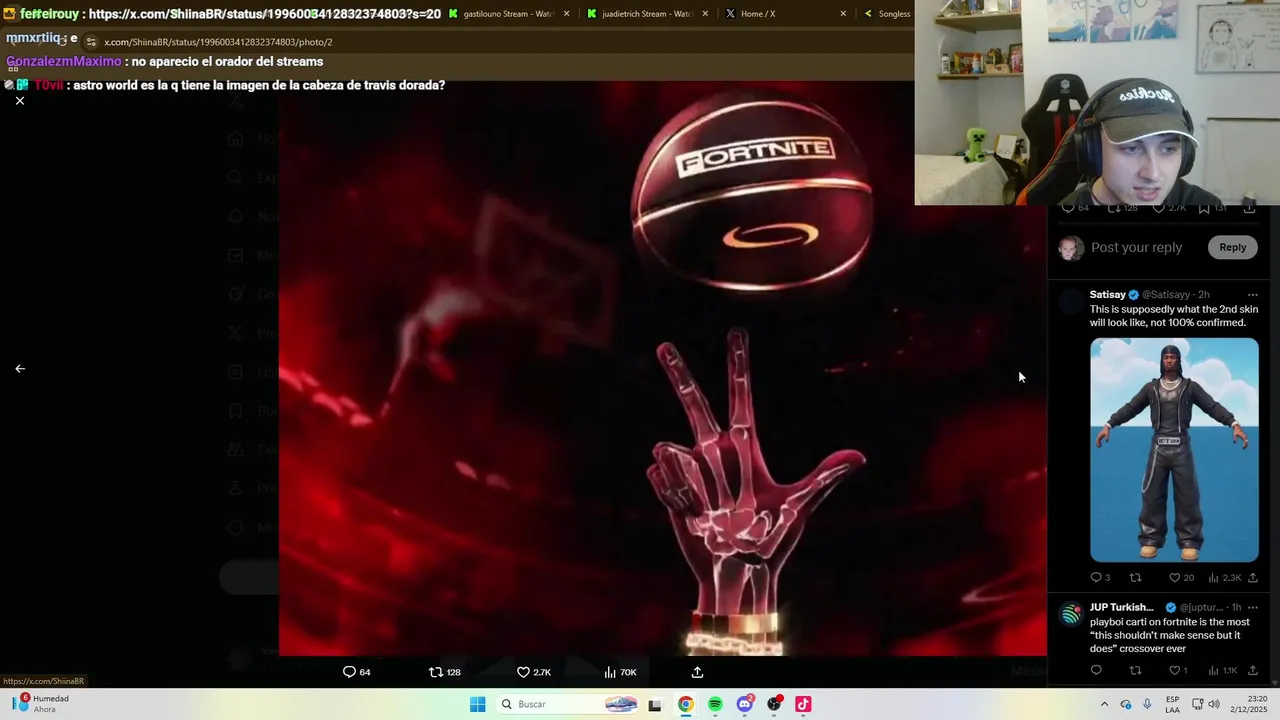Repost Satisay's reply
Image resolution: width=1280 pixels, height=720 pixels.
pyautogui.click(x=1135, y=578)
